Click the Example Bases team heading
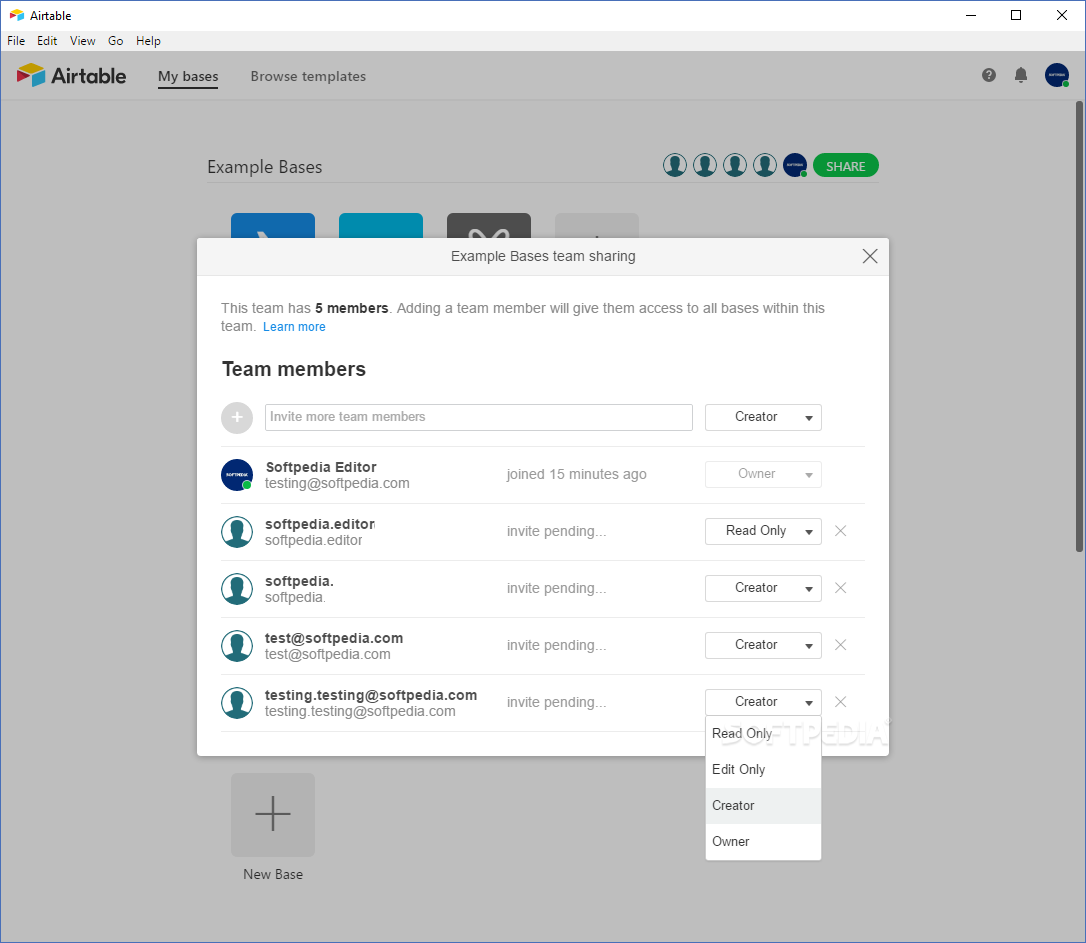The image size is (1086, 943). click(x=265, y=167)
